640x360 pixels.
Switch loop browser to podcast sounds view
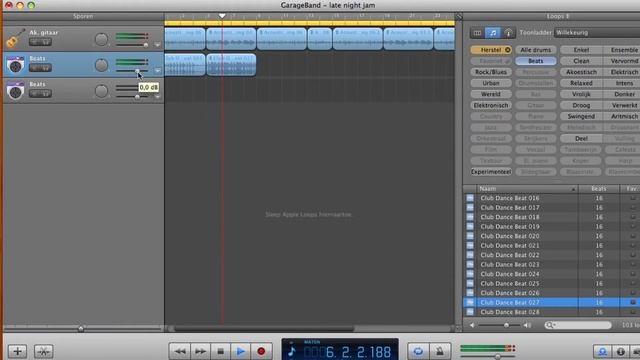click(x=508, y=33)
